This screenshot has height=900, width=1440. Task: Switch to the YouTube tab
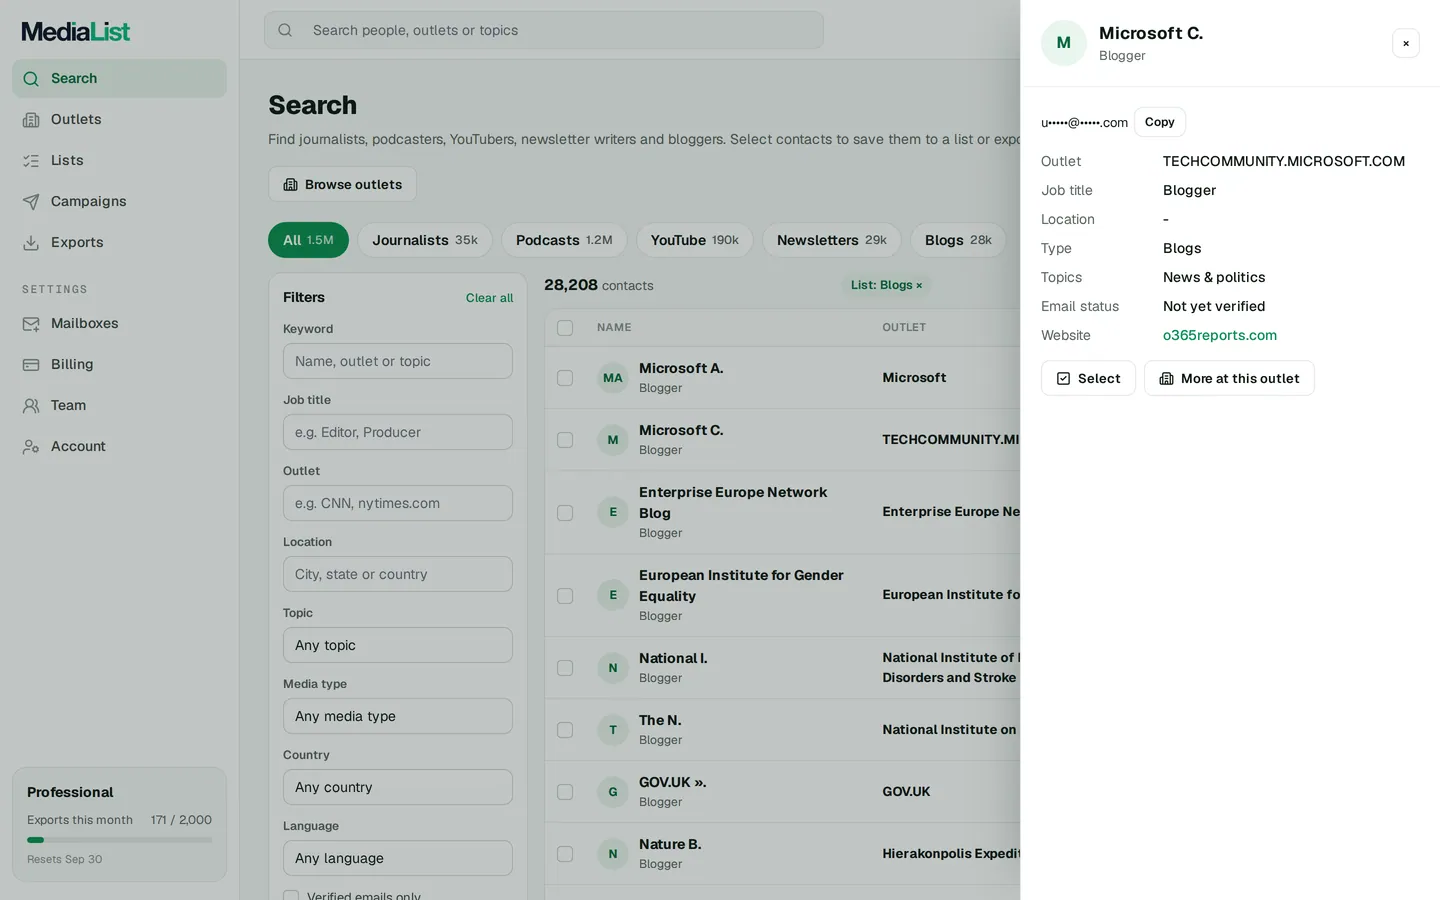694,240
